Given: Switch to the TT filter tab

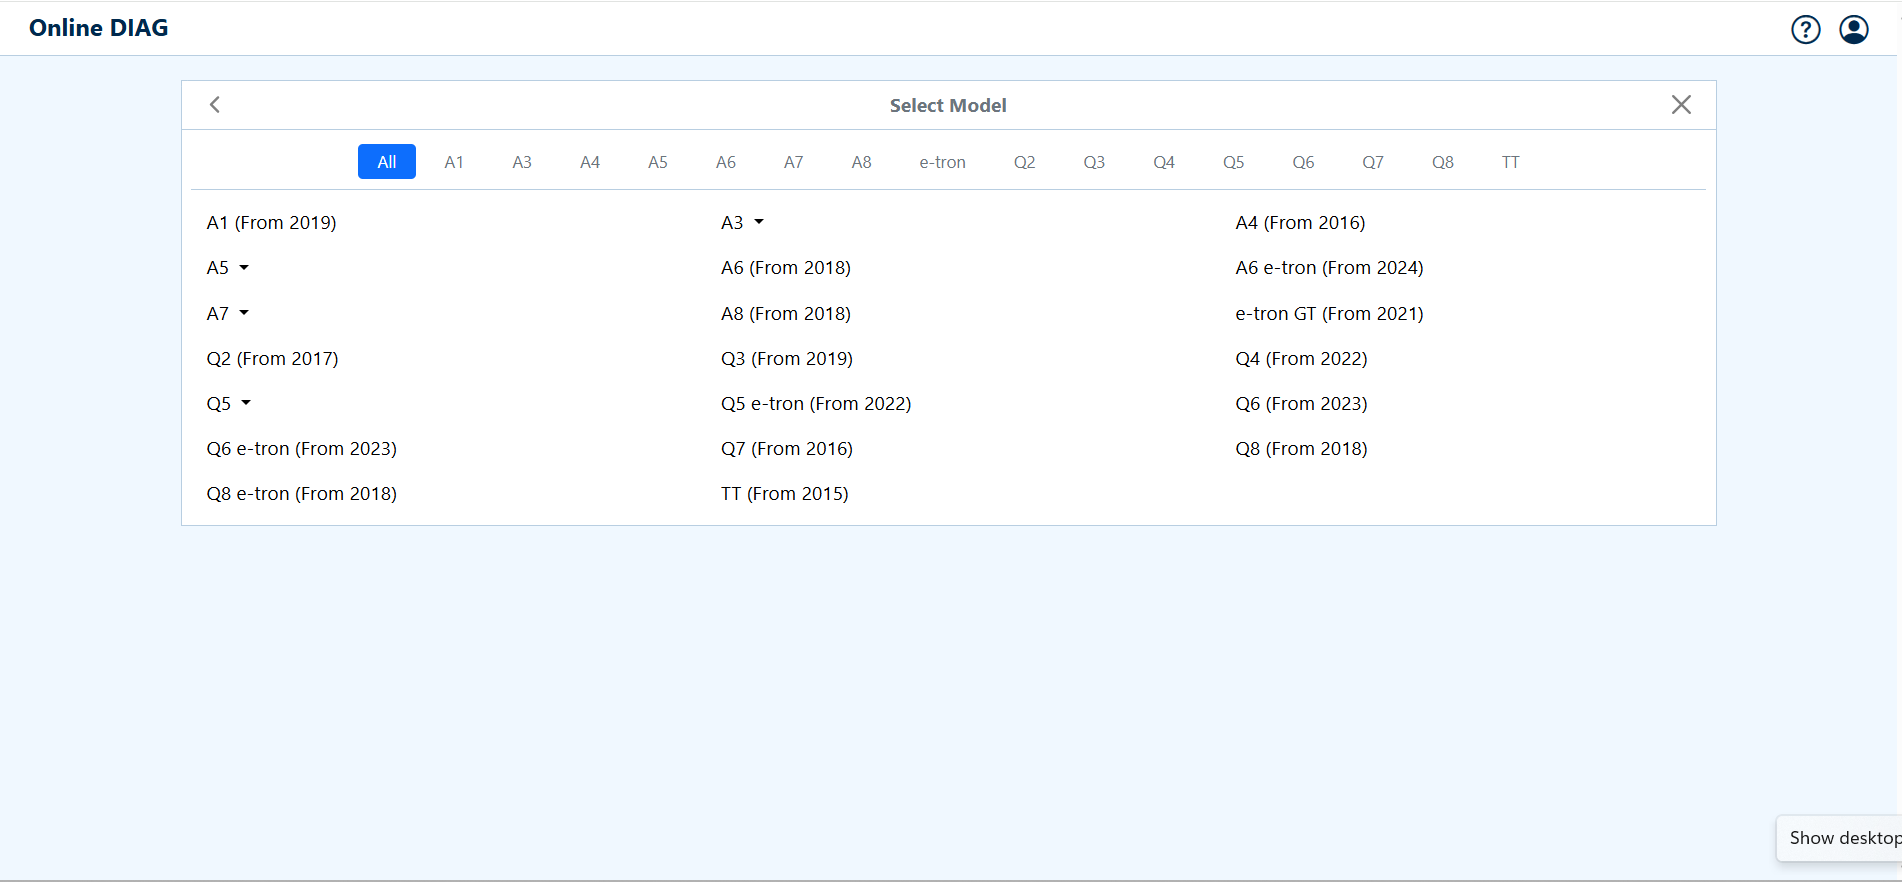Looking at the screenshot, I should coord(1510,162).
